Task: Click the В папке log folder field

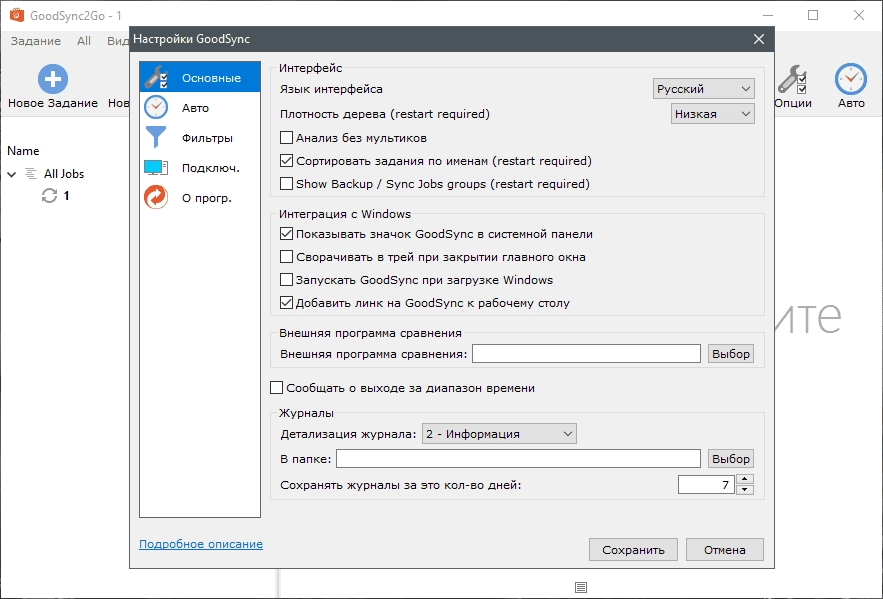Action: (x=518, y=458)
